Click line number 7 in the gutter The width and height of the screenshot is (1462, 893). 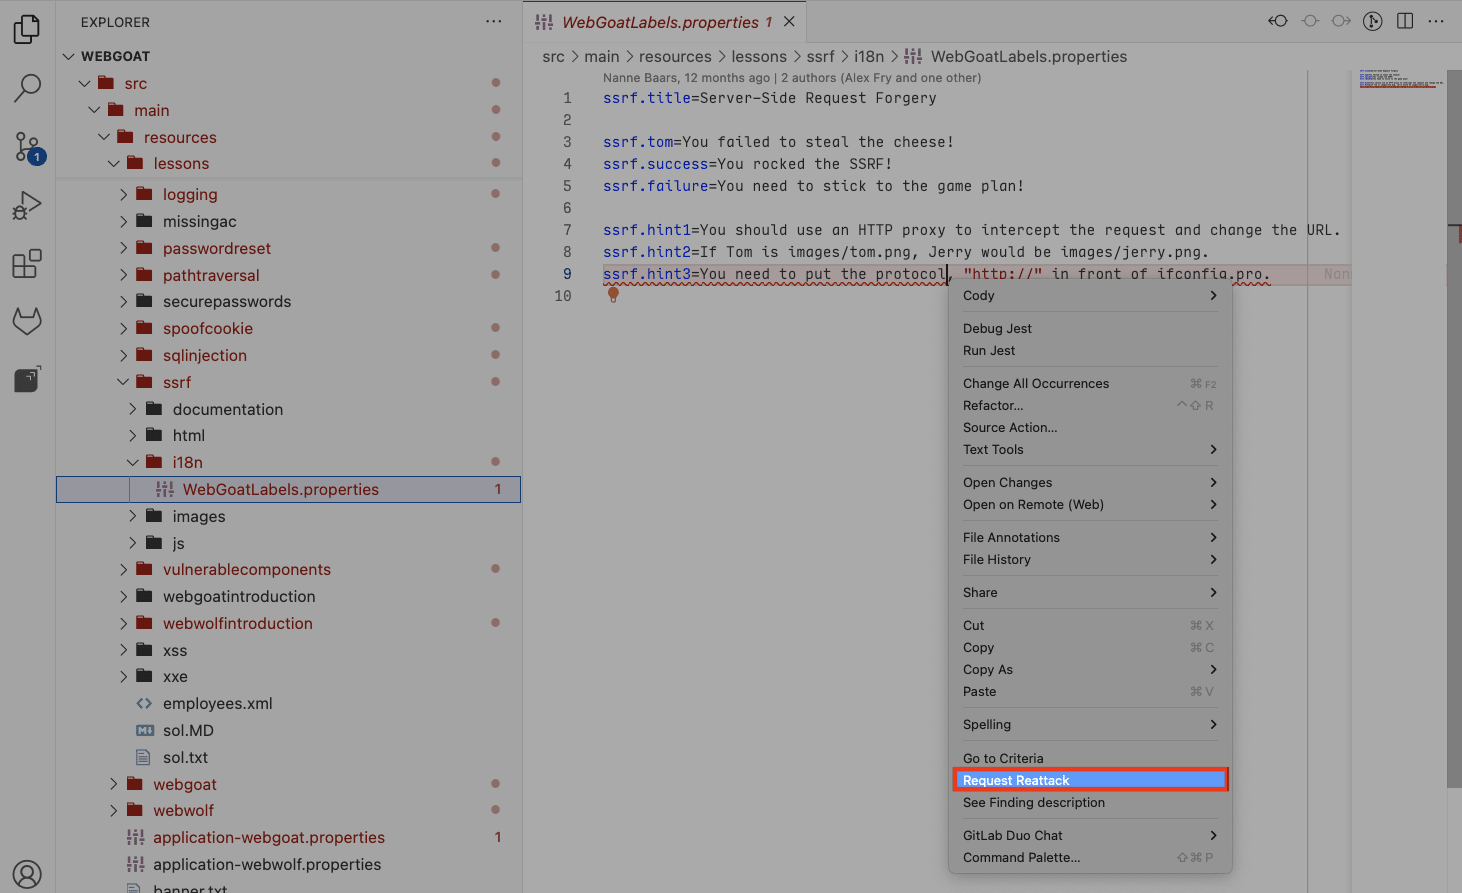click(x=567, y=230)
